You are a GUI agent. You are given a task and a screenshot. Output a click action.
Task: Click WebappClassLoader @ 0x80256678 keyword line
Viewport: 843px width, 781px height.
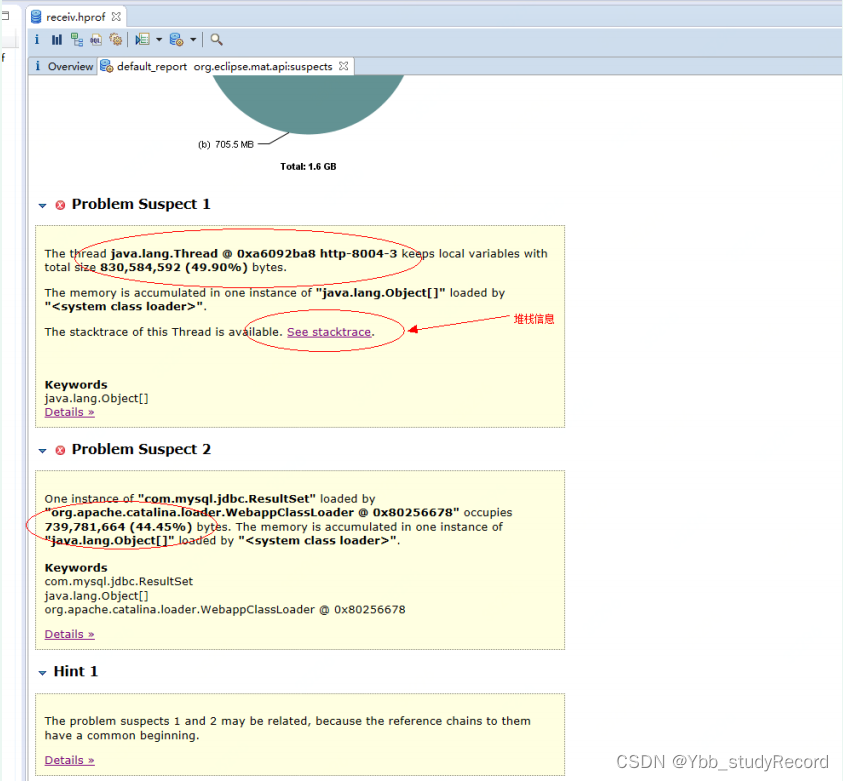coord(225,610)
